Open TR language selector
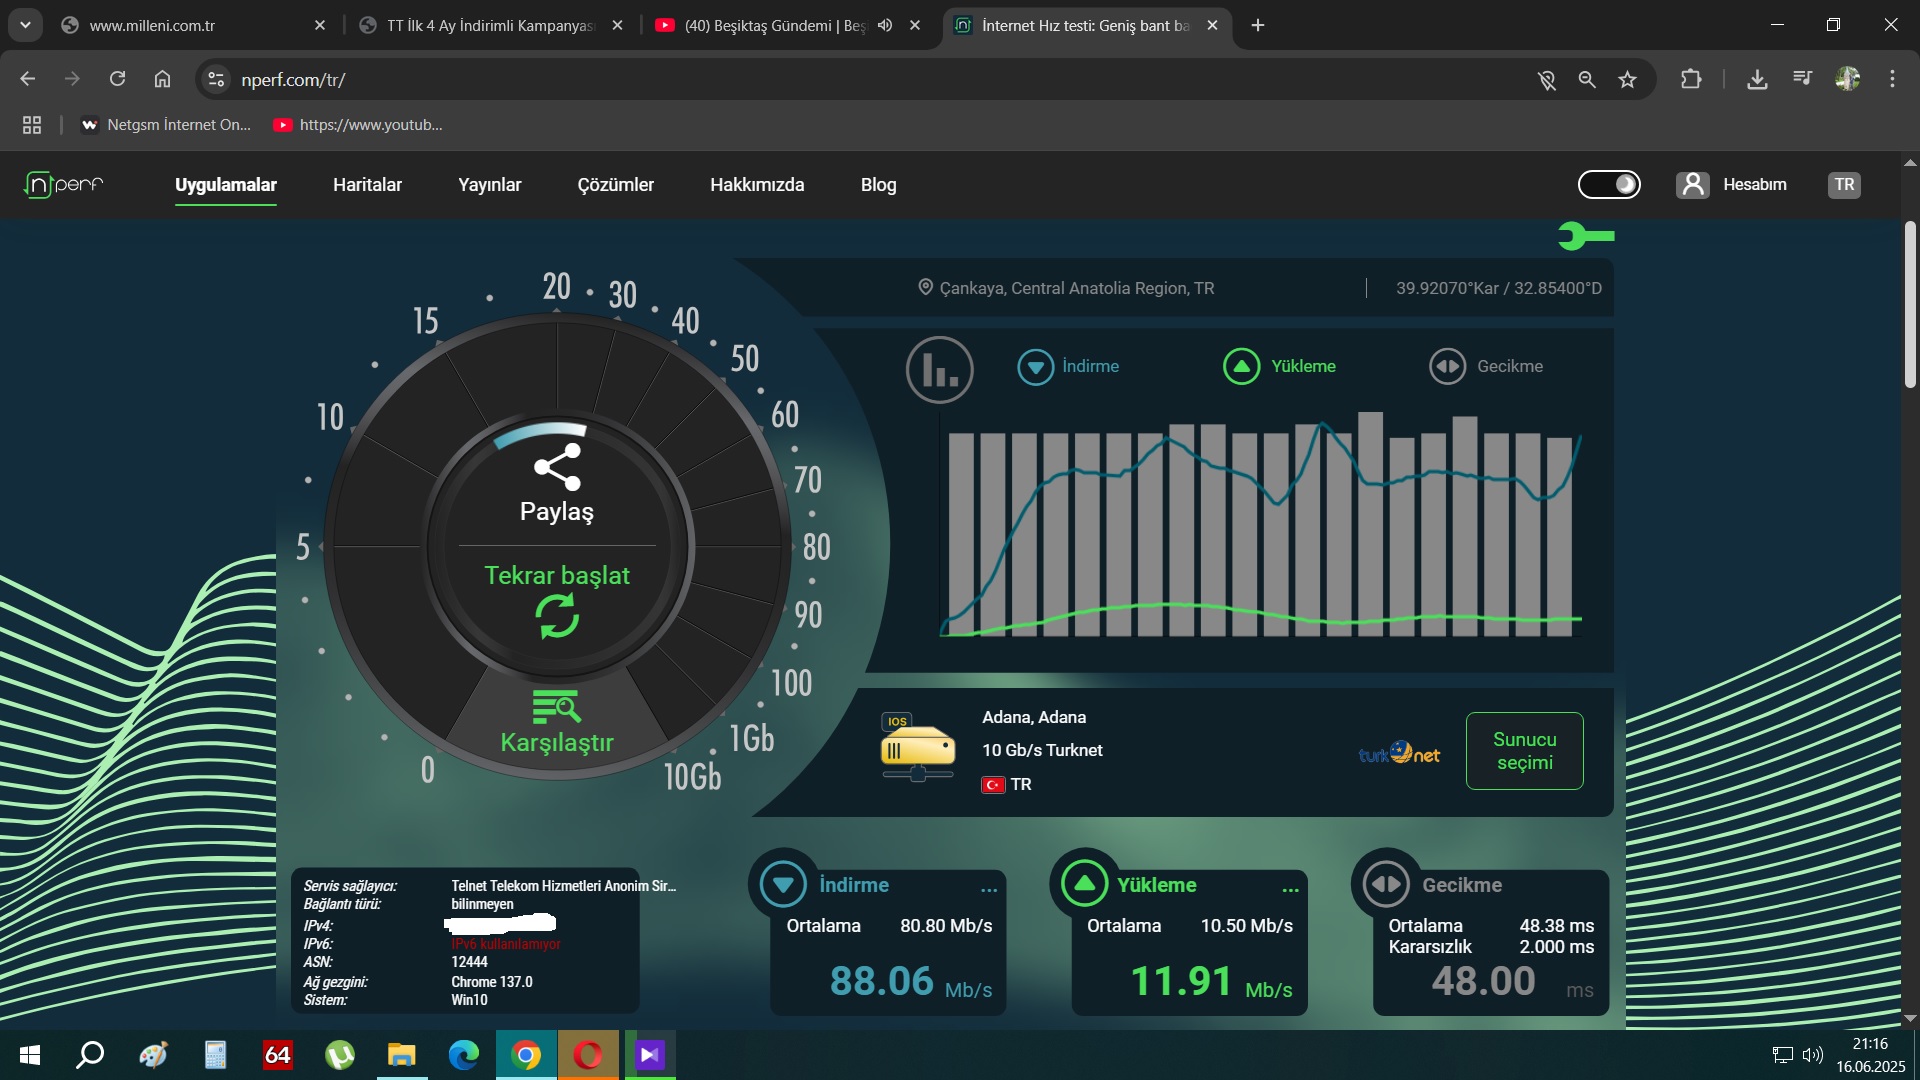Image resolution: width=1920 pixels, height=1080 pixels. tap(1845, 184)
